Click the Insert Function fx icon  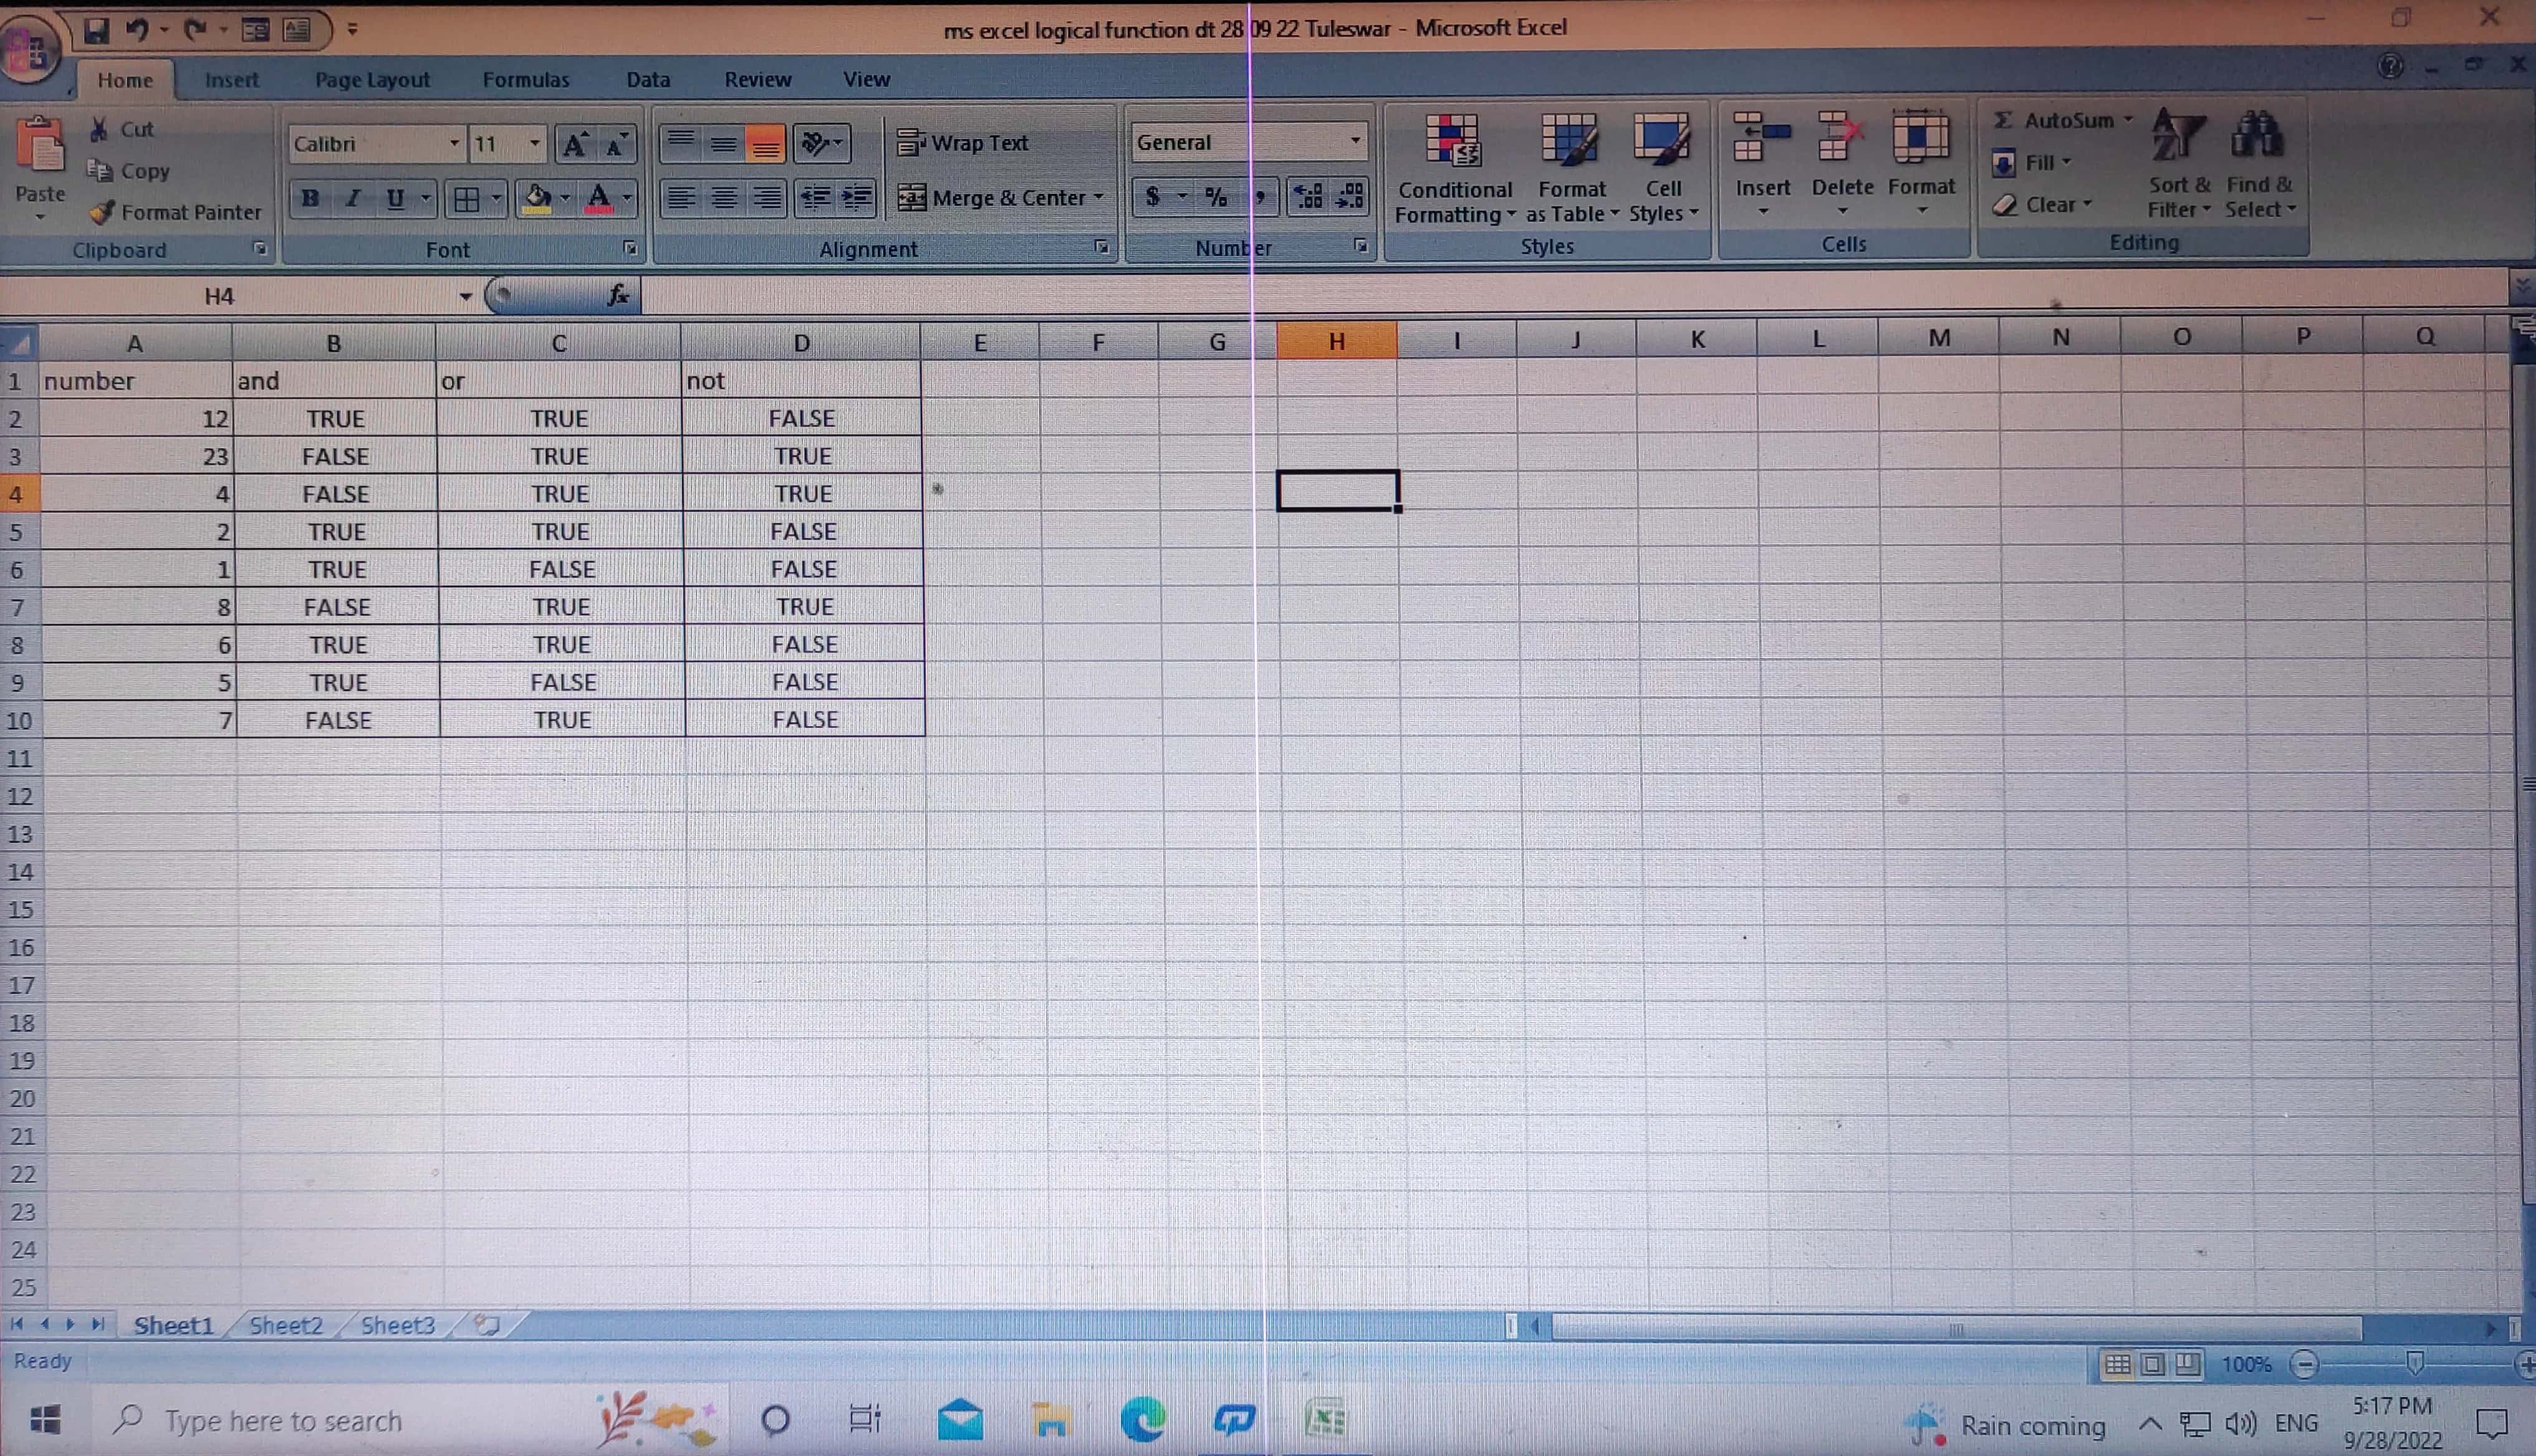[618, 295]
